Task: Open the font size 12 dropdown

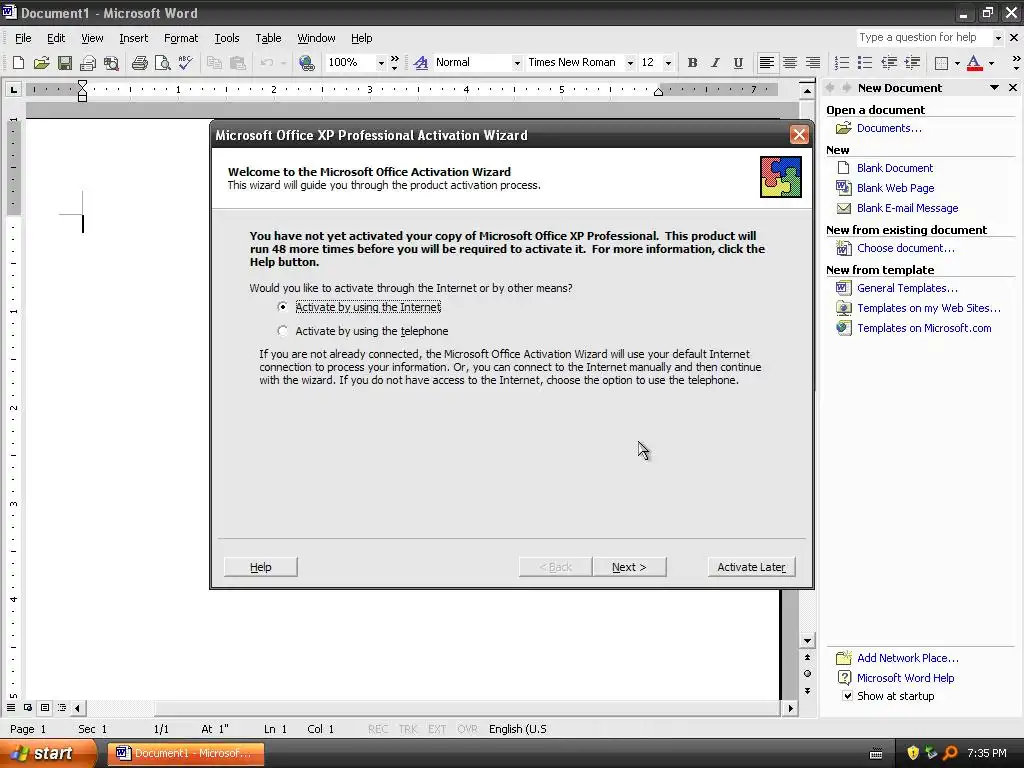Action: coord(667,63)
